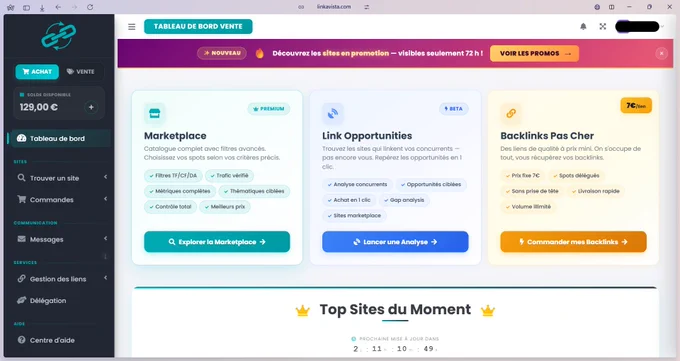Click the flame icon in promo banner

(x=260, y=53)
